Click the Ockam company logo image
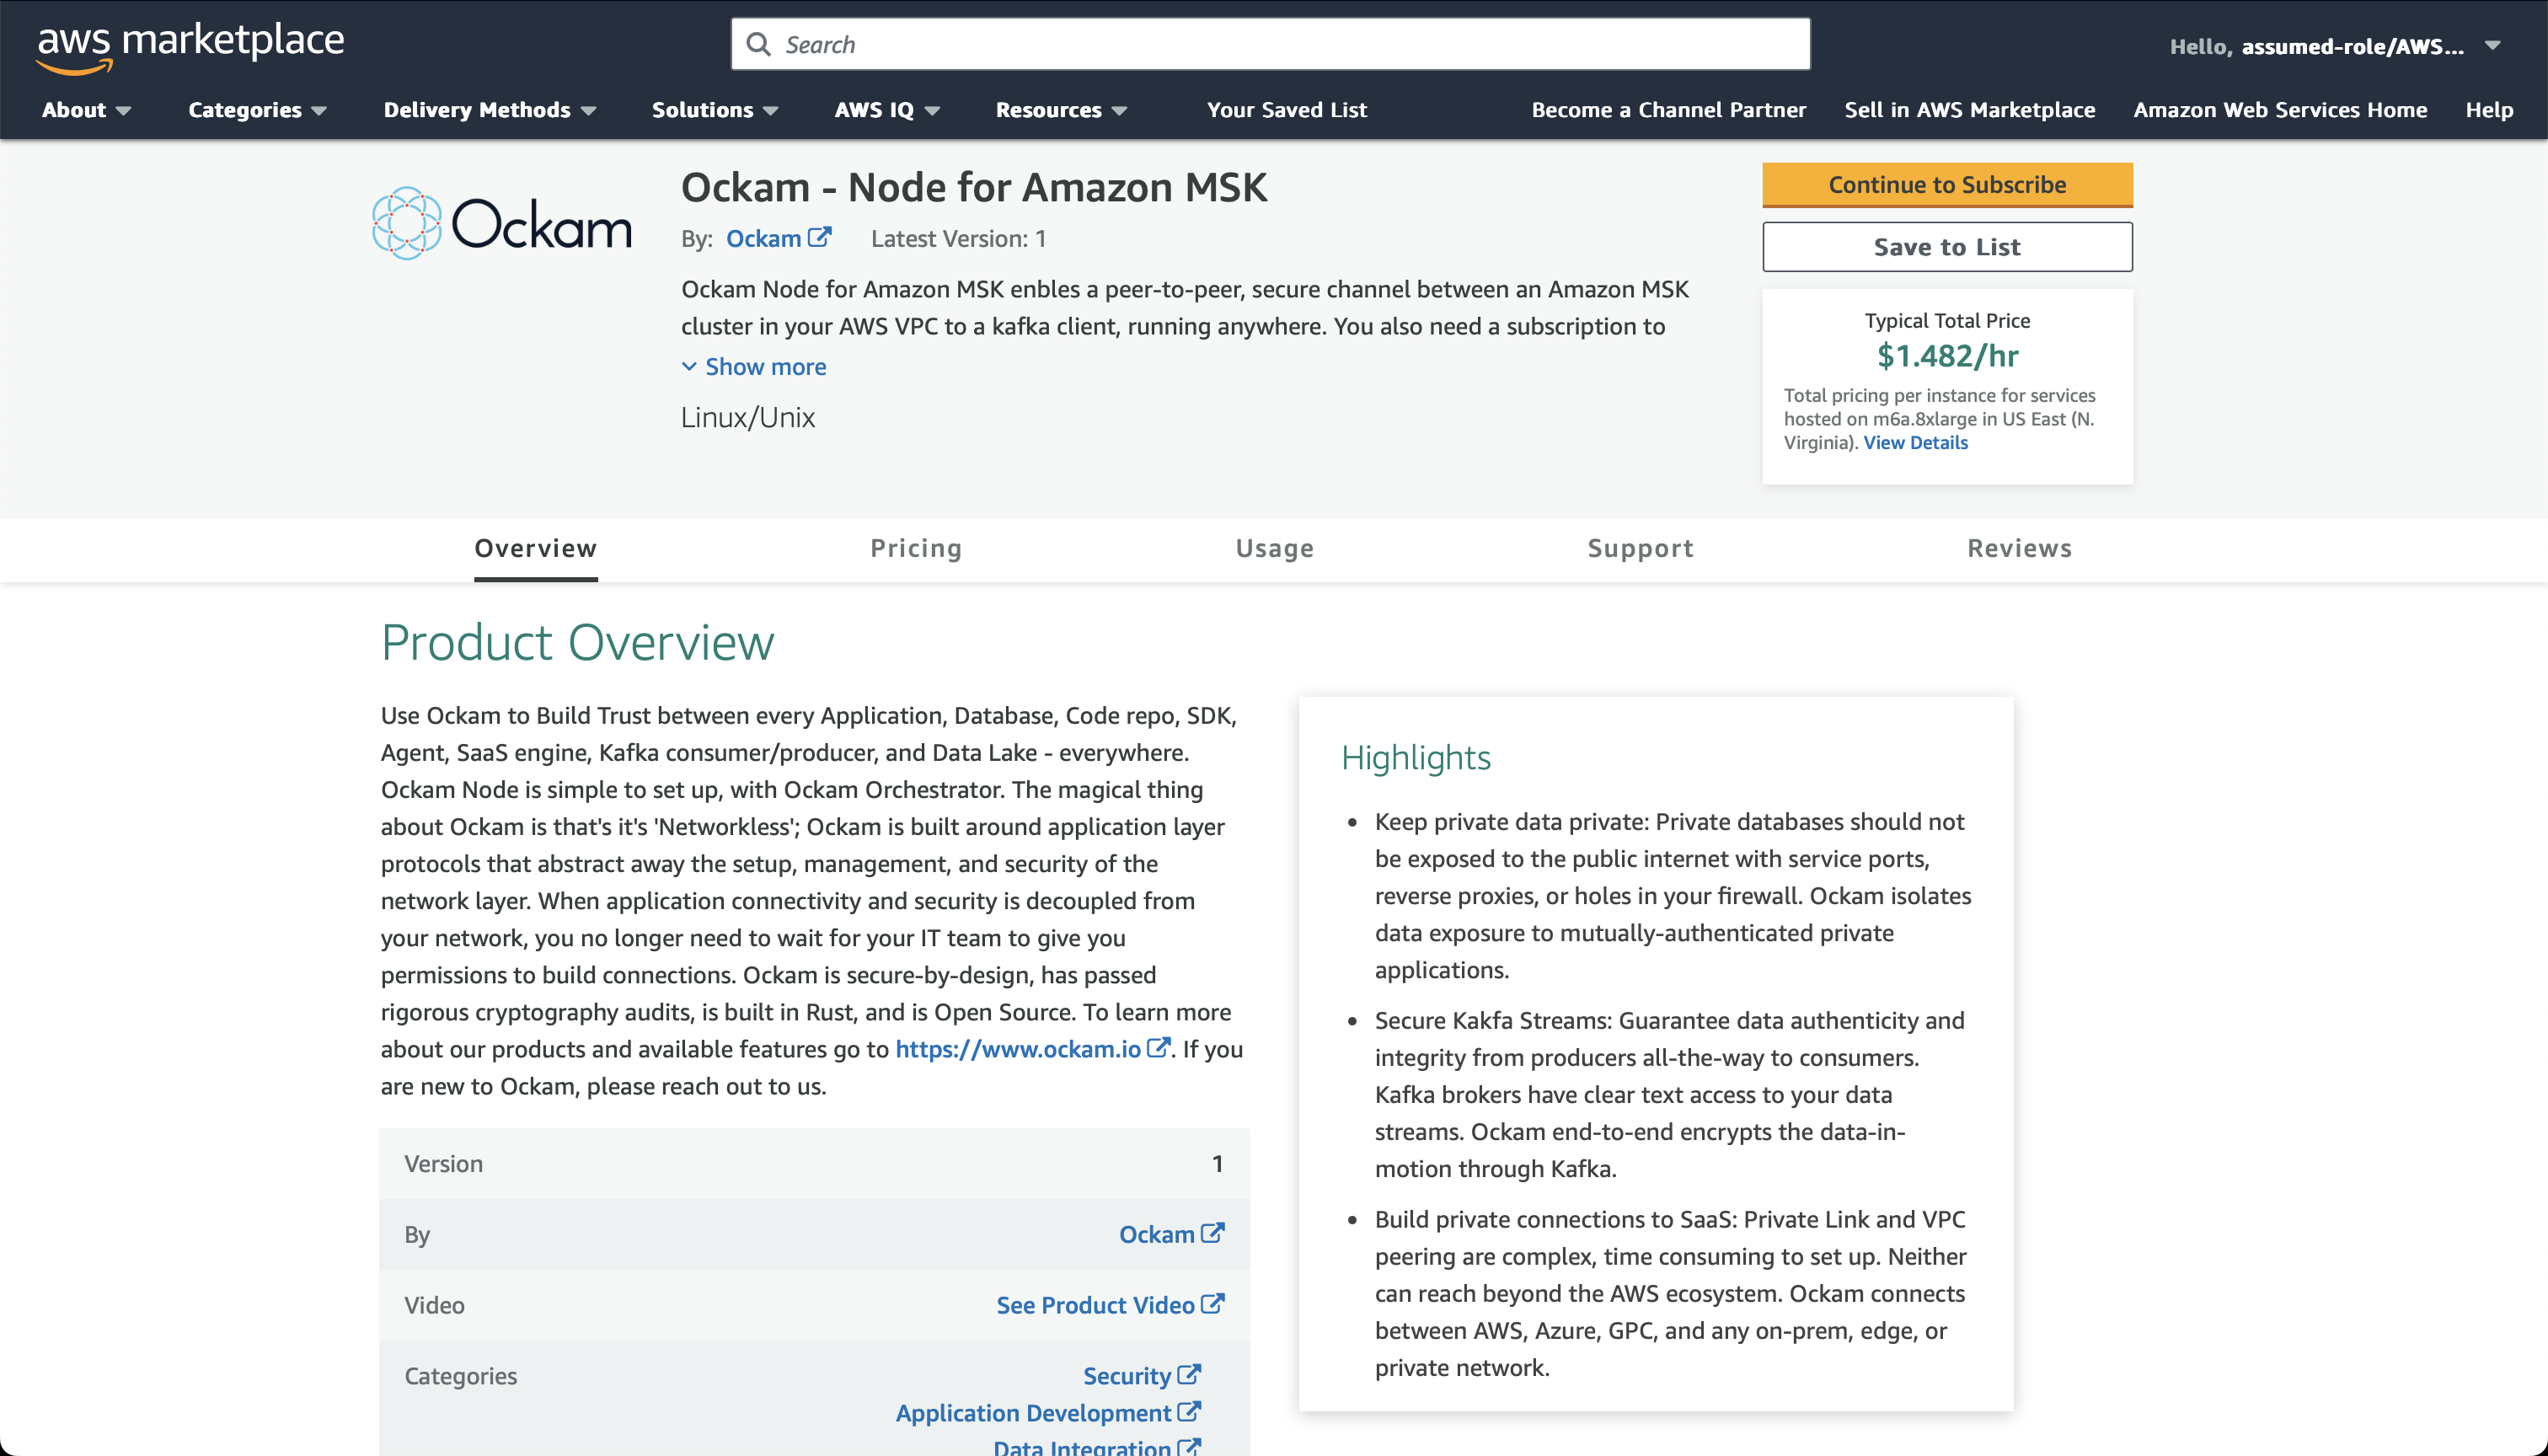Screen dimensions: 2548x1456 502,224
